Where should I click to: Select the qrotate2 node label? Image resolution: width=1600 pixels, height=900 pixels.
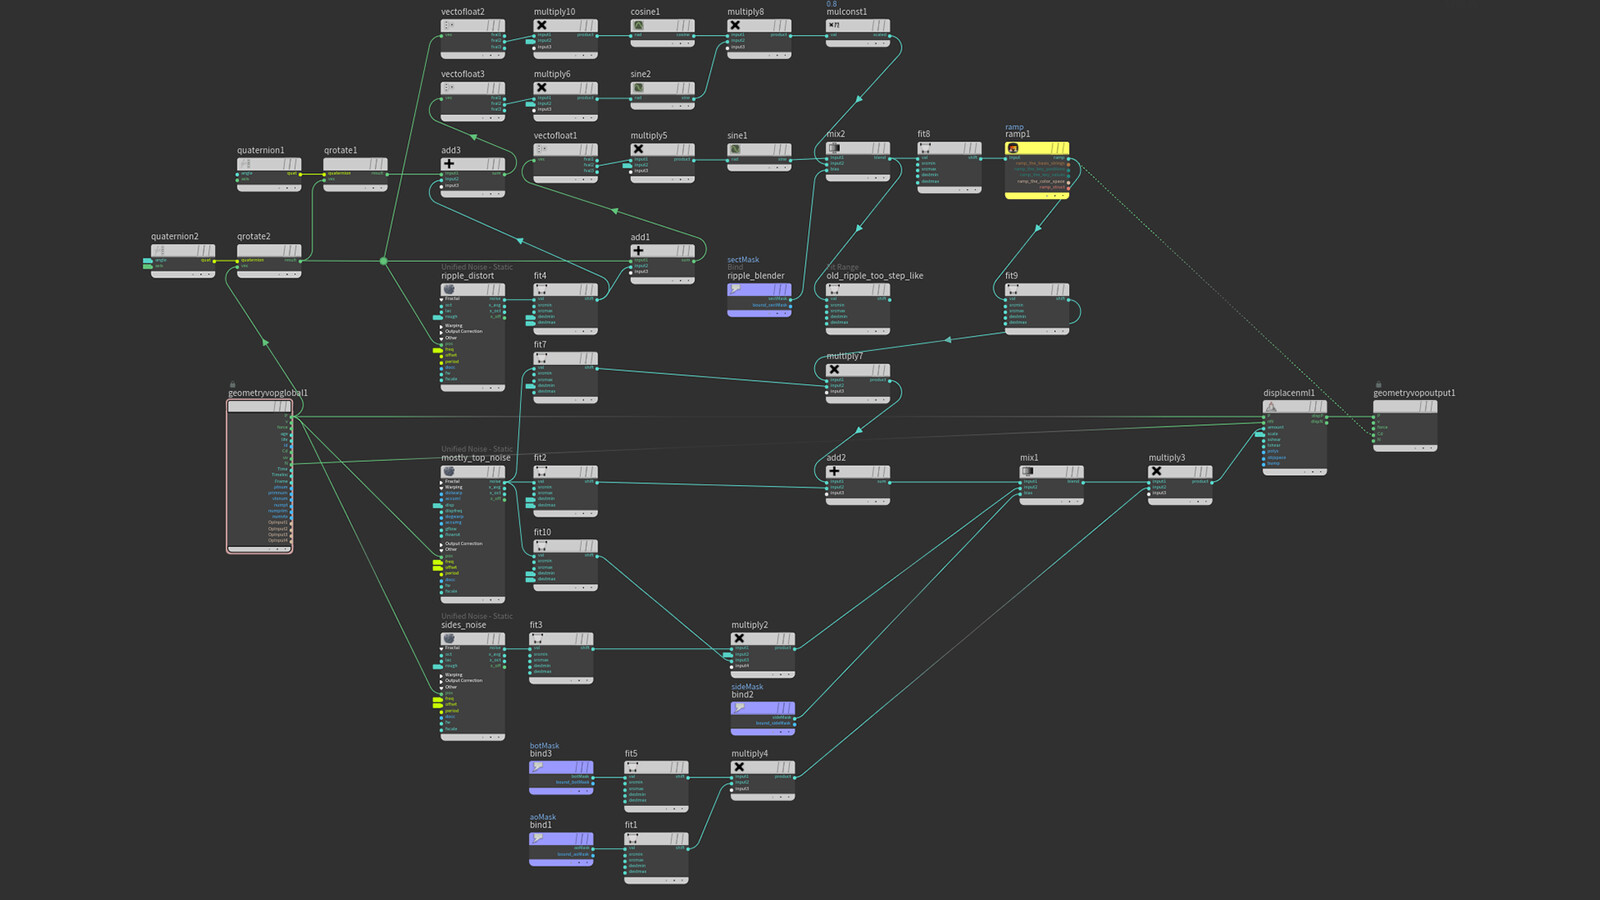click(x=253, y=237)
